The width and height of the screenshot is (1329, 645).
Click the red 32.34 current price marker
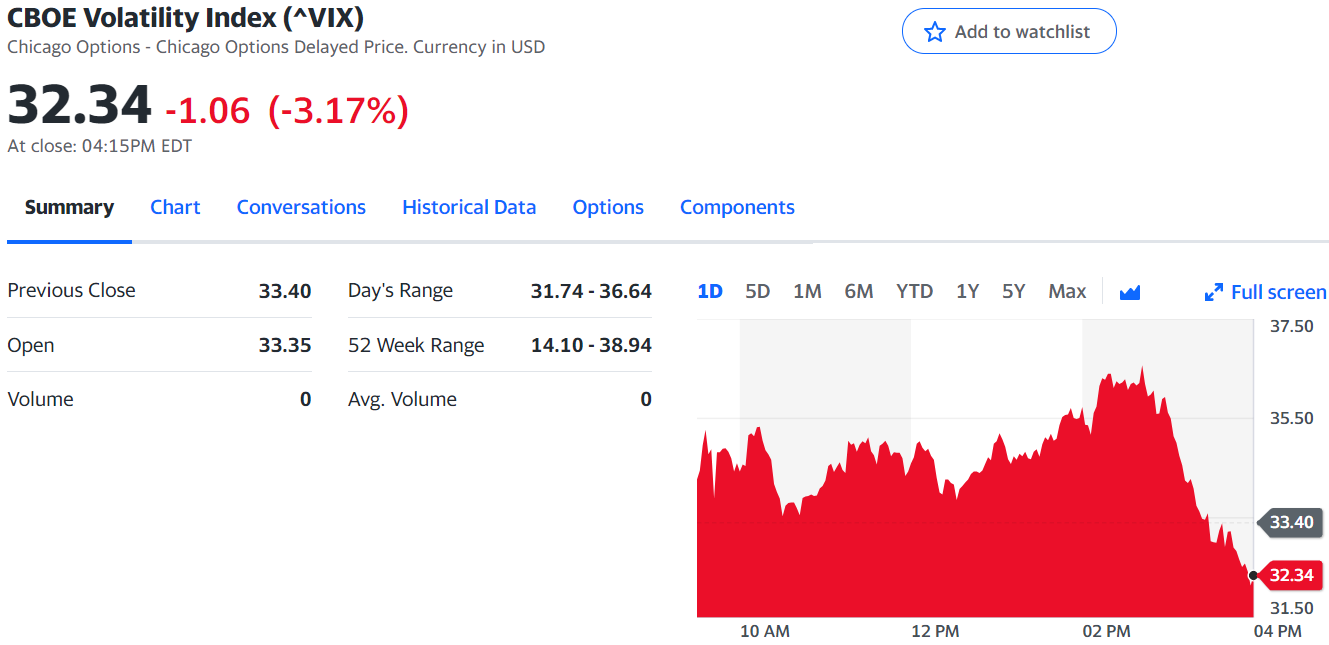pos(1289,575)
